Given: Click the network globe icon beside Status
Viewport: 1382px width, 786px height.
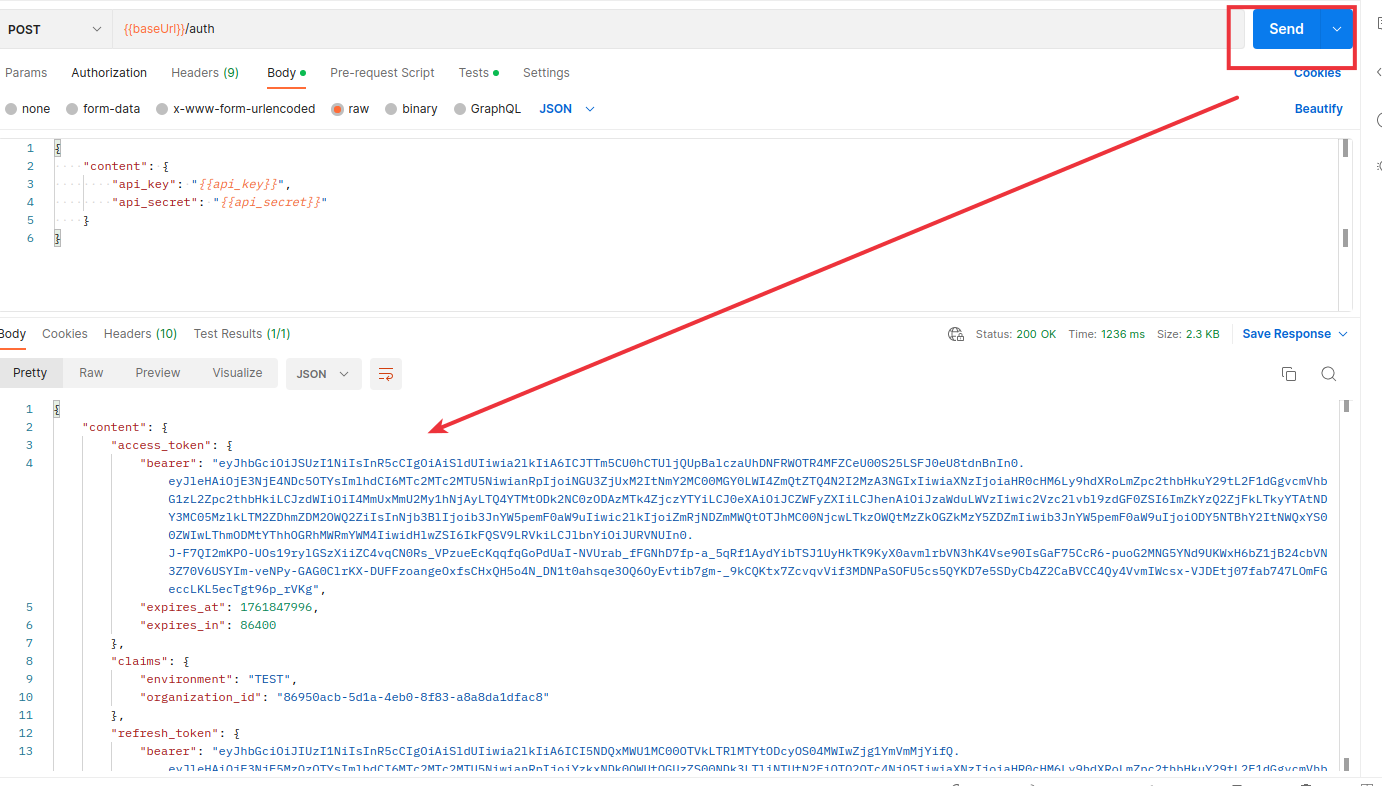Looking at the screenshot, I should click(x=956, y=334).
